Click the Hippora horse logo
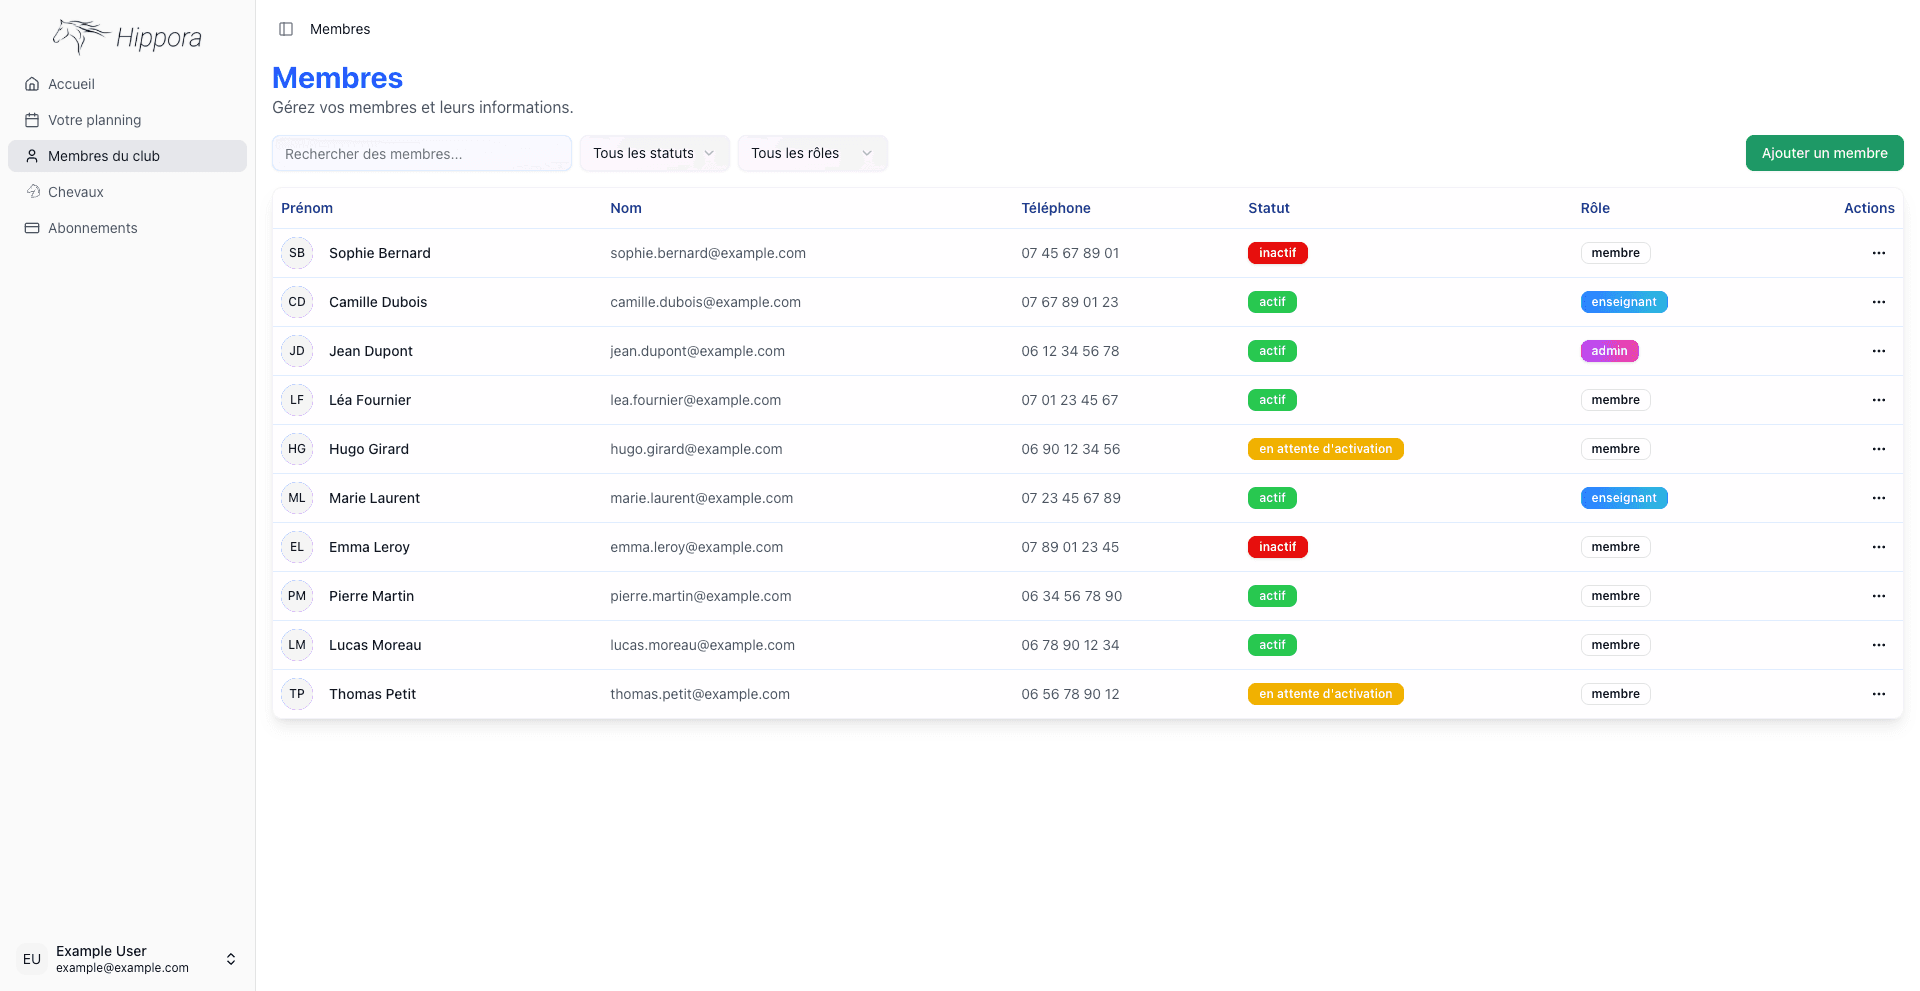Image resolution: width=1920 pixels, height=991 pixels. [127, 37]
